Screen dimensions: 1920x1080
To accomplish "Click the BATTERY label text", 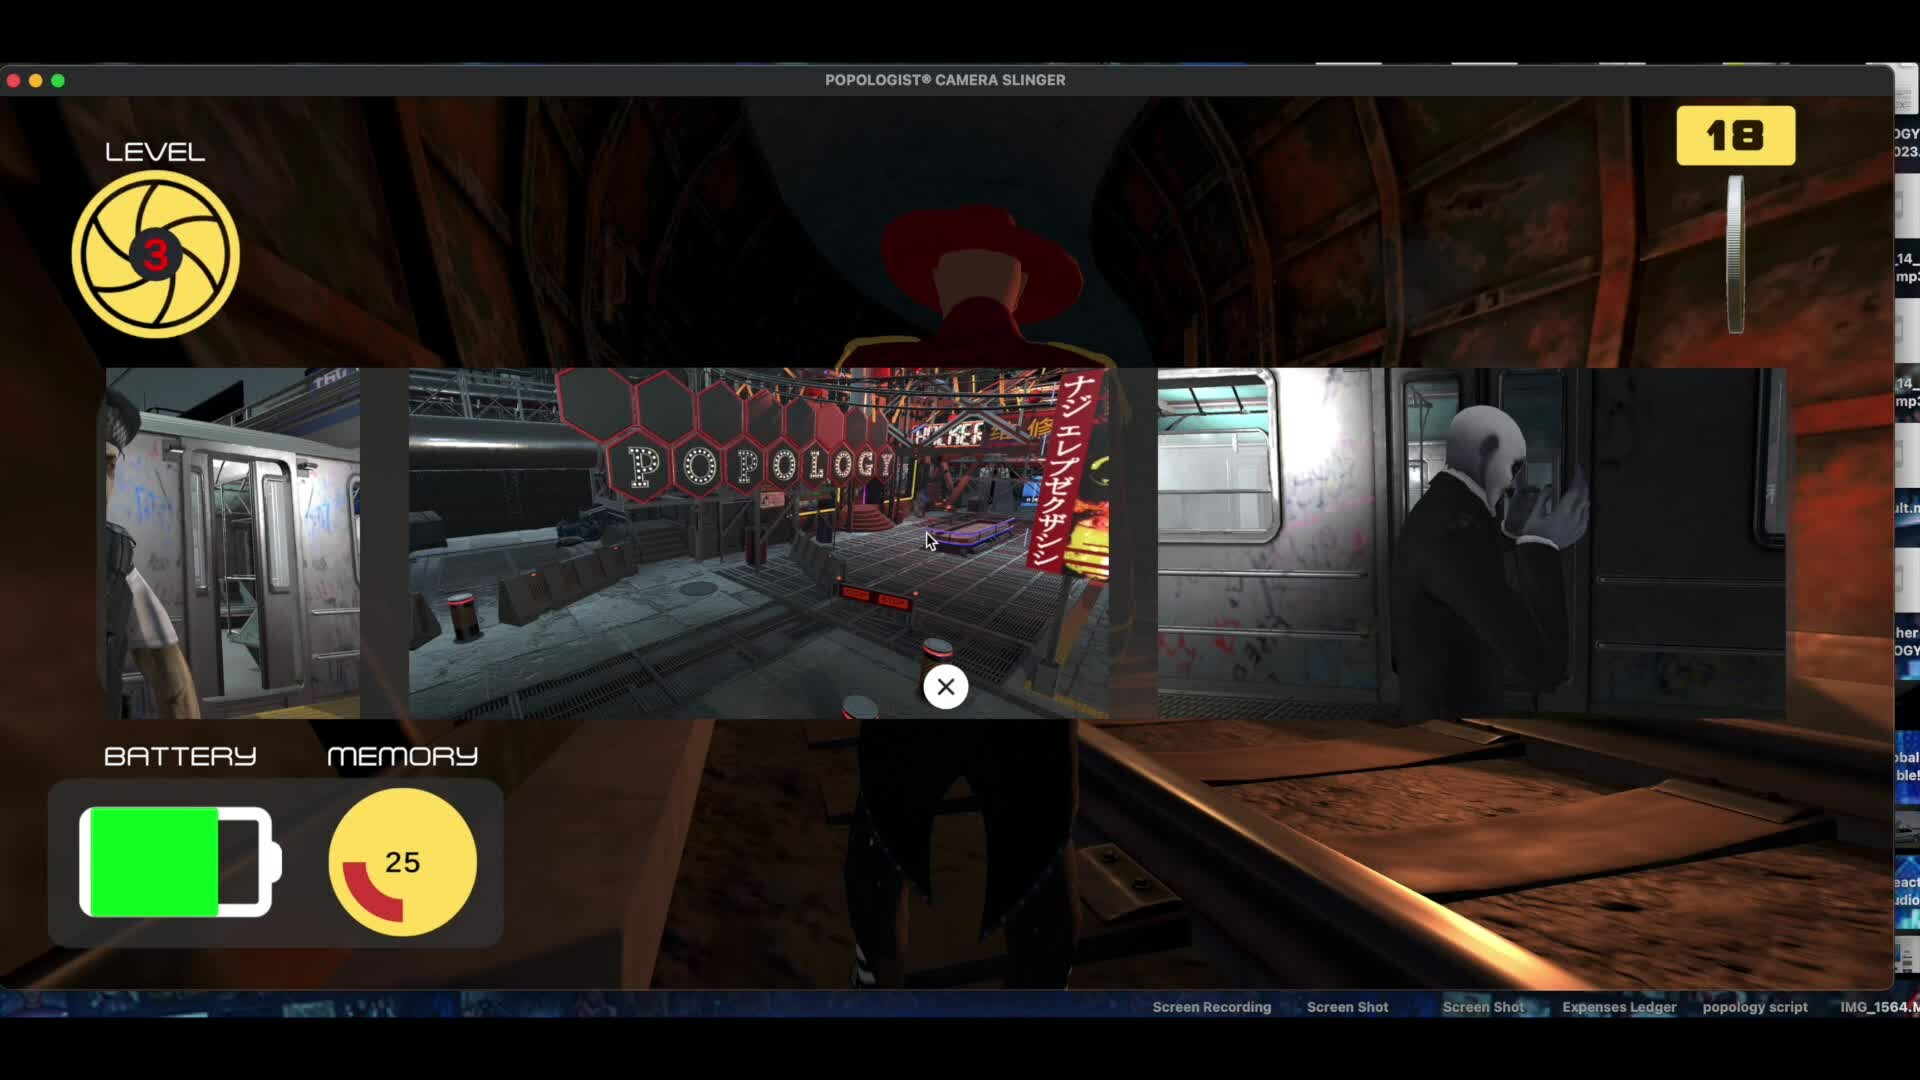I will click(180, 756).
